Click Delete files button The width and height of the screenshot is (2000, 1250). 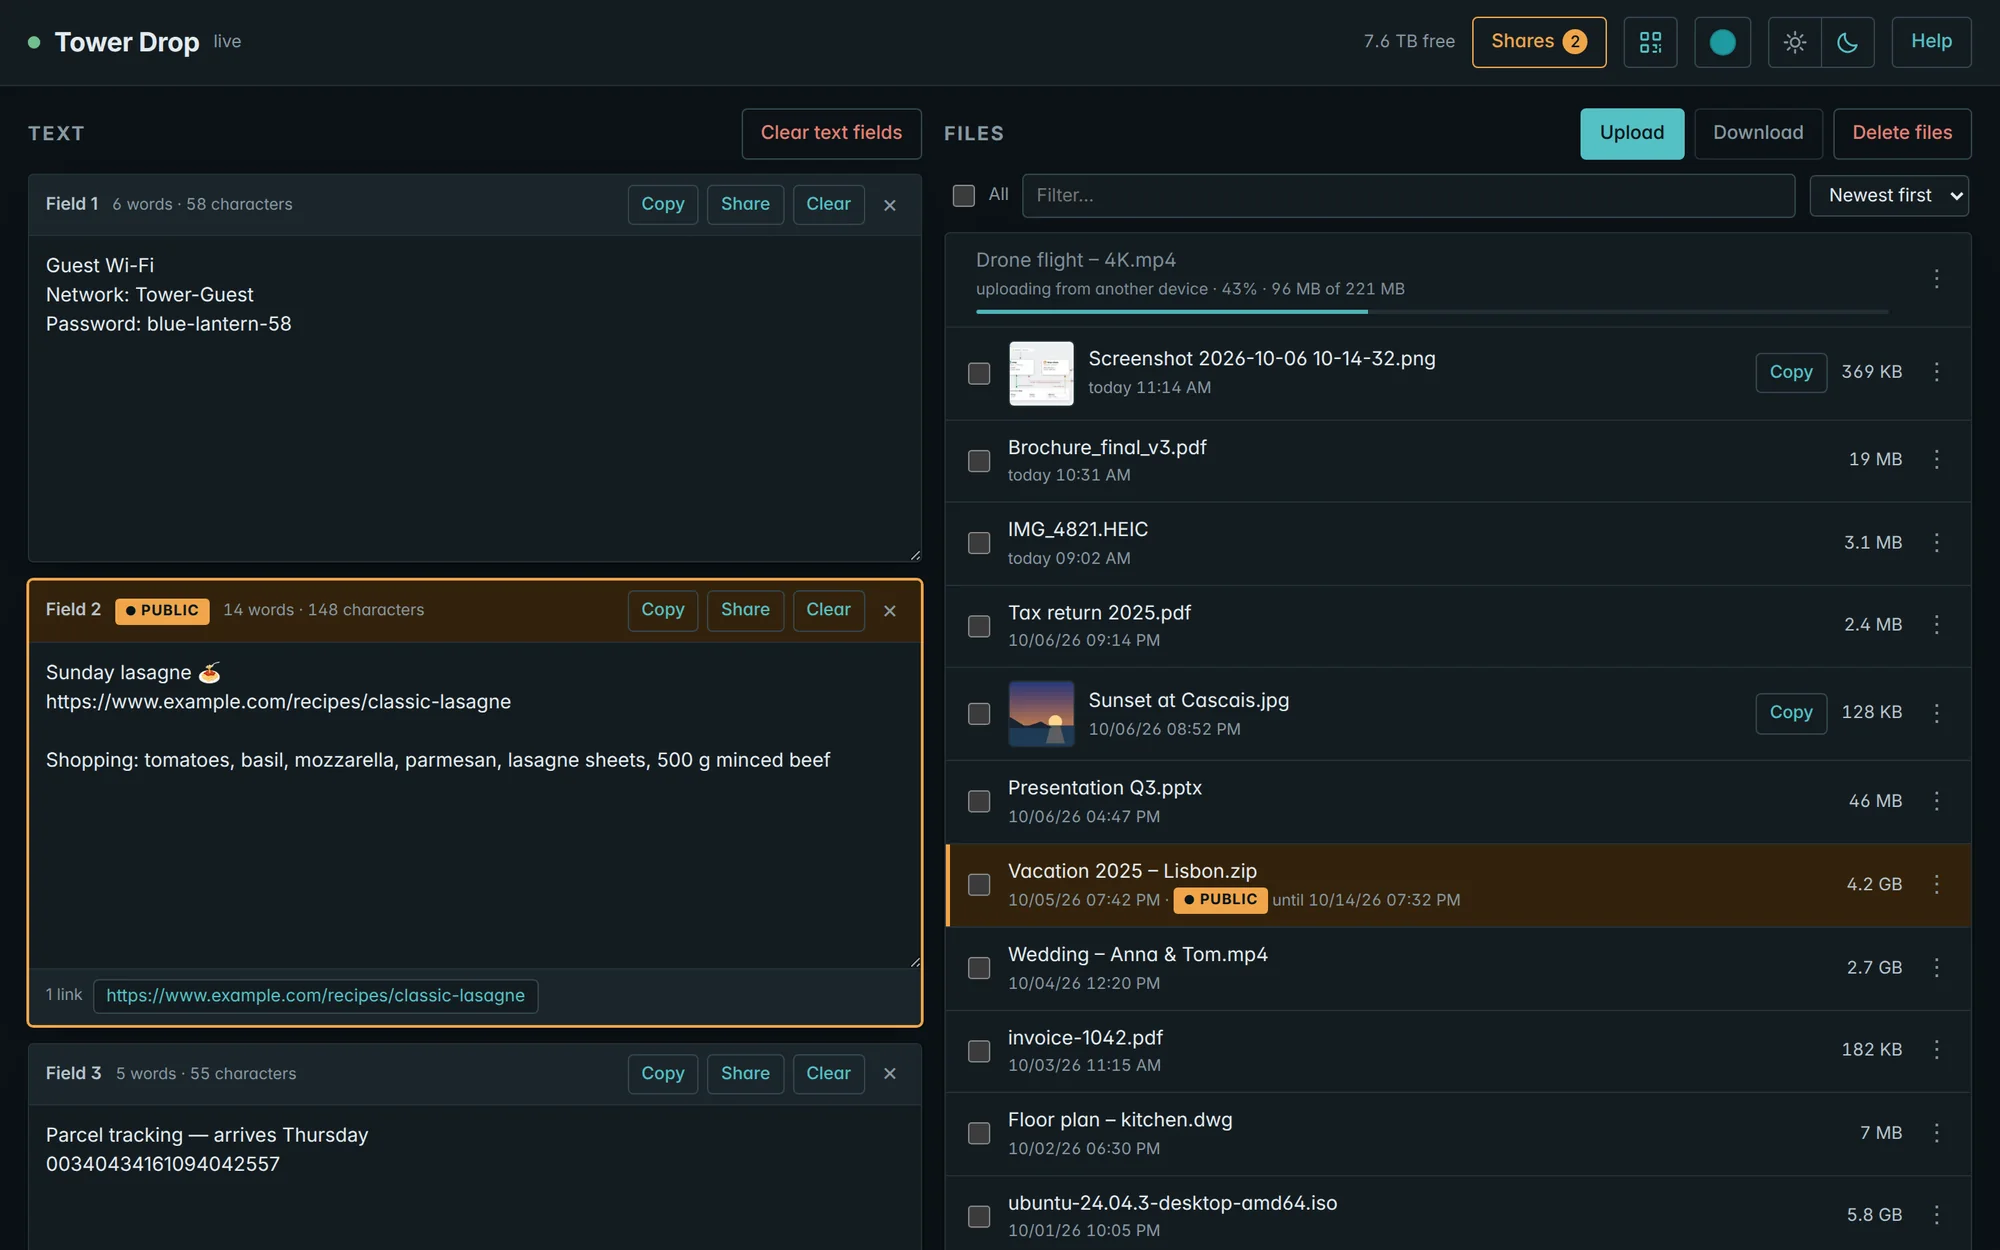[1902, 133]
